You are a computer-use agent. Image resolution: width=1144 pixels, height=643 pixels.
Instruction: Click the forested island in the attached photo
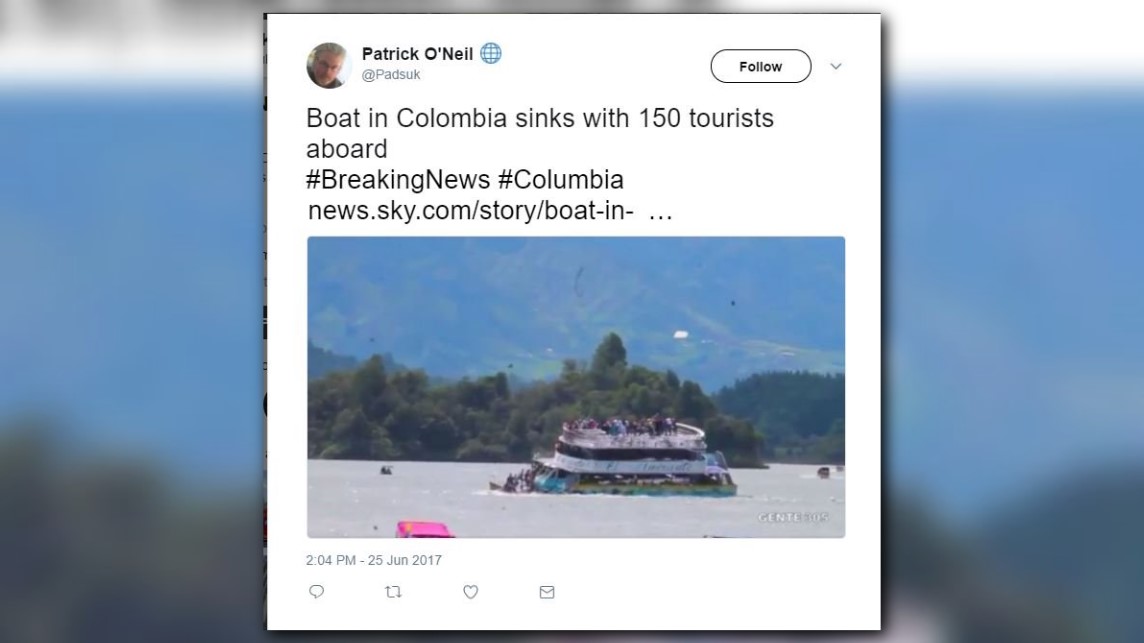point(536,405)
